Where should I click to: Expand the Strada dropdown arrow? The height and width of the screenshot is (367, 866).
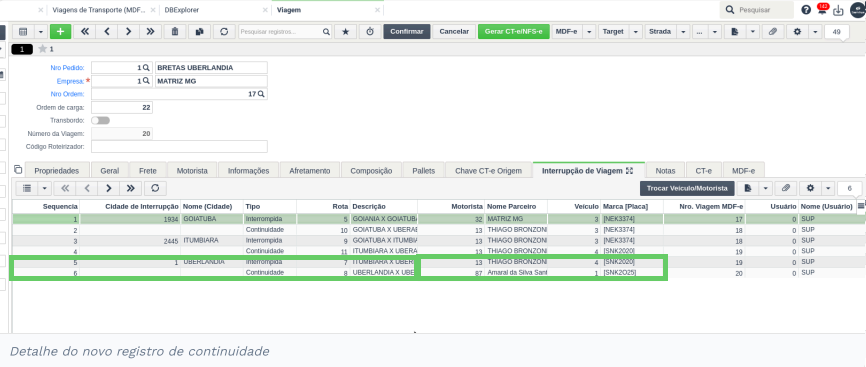point(684,32)
